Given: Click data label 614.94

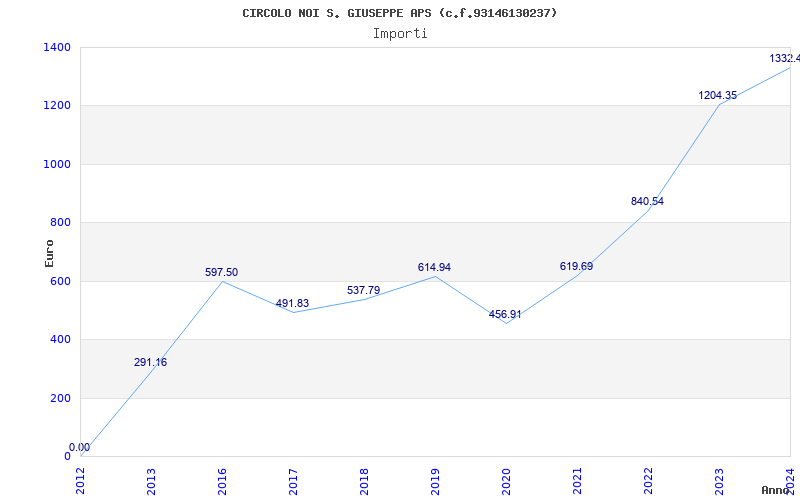Looking at the screenshot, I should (x=434, y=267).
